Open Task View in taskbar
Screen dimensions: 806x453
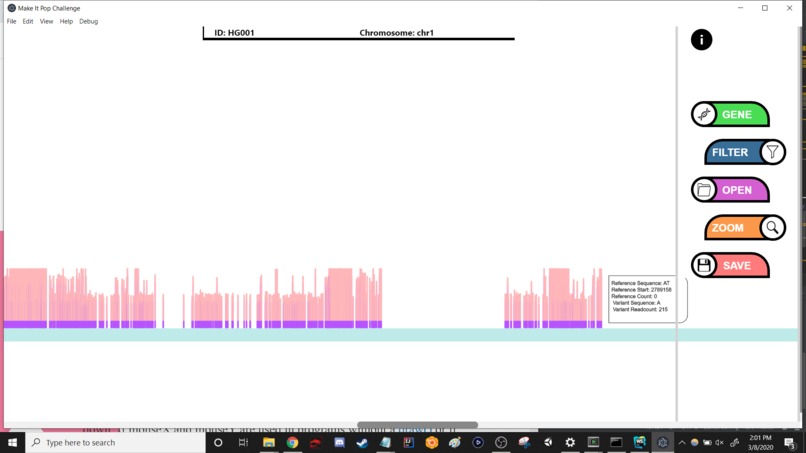[x=243, y=442]
